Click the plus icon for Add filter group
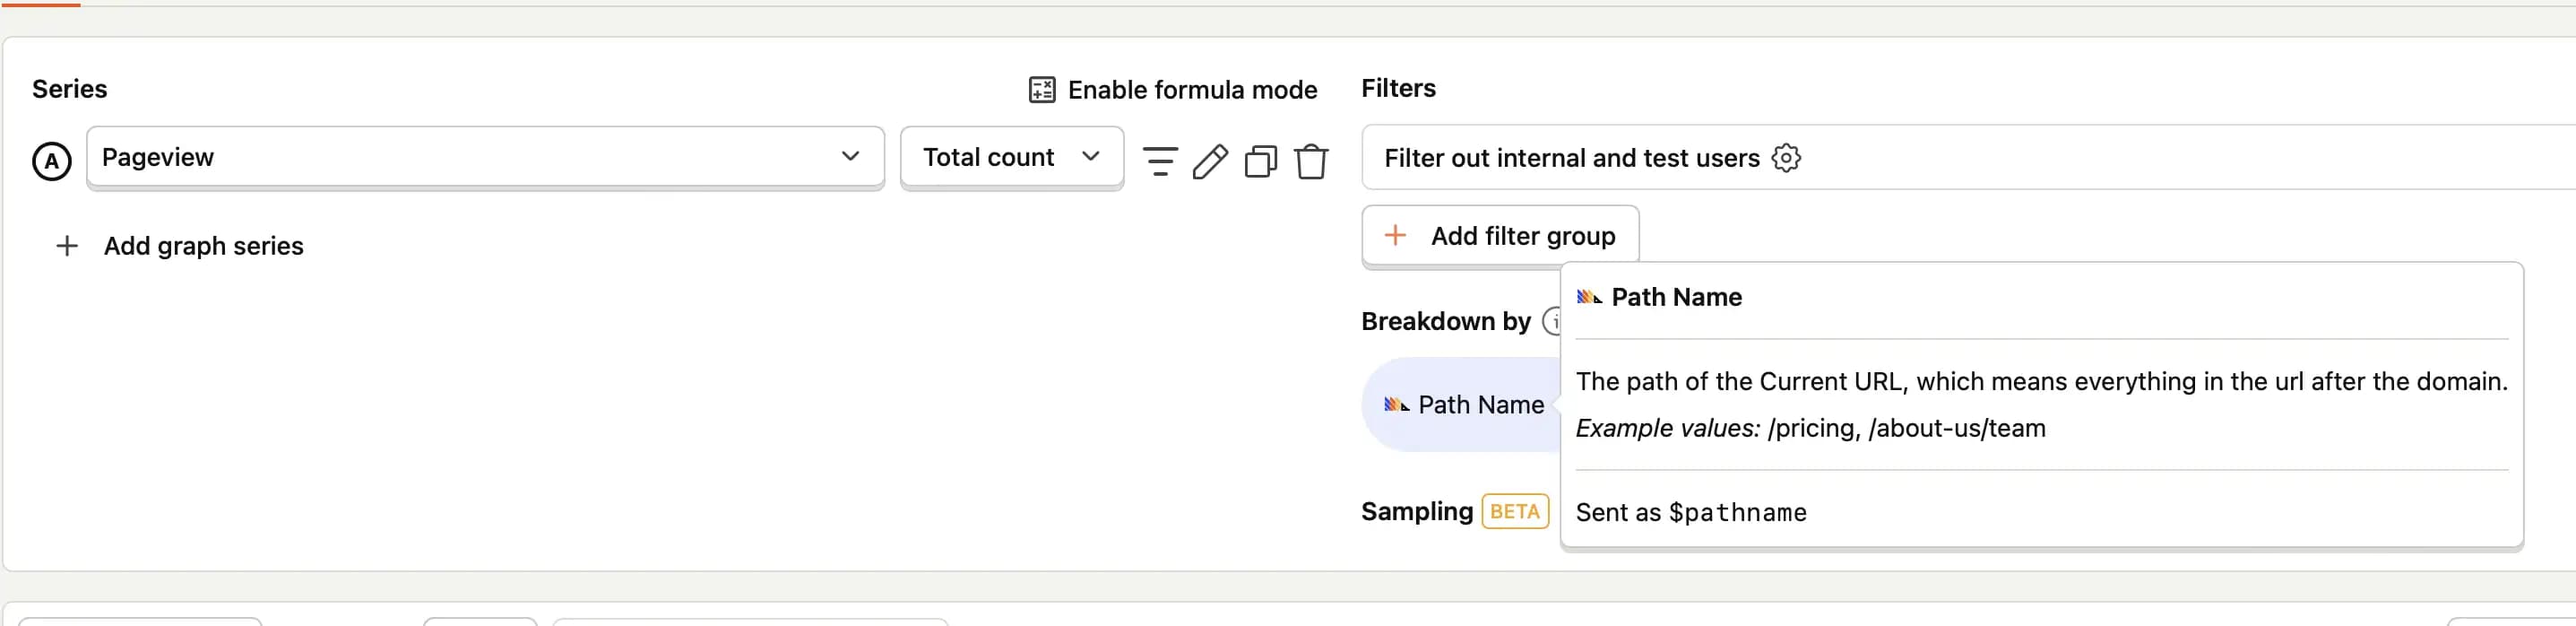The image size is (2576, 626). [1395, 235]
